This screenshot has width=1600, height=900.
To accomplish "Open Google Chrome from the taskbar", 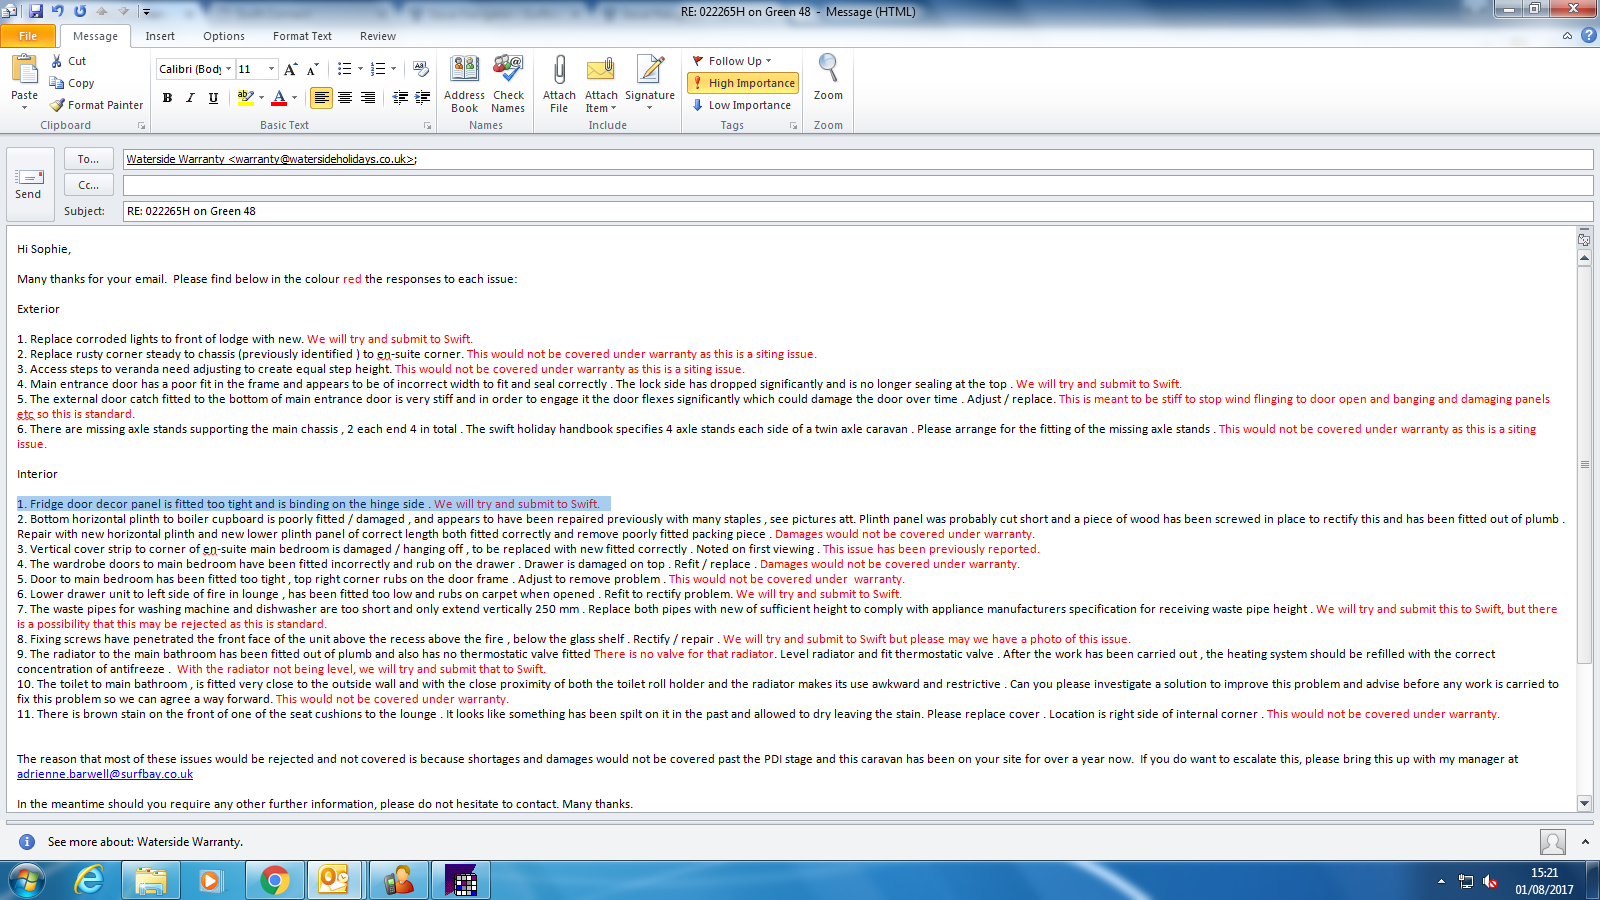I will coord(274,880).
